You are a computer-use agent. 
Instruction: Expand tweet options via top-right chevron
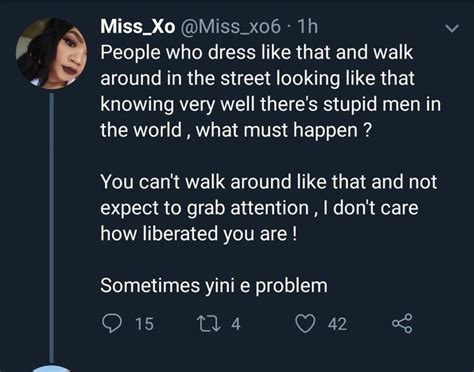click(452, 29)
